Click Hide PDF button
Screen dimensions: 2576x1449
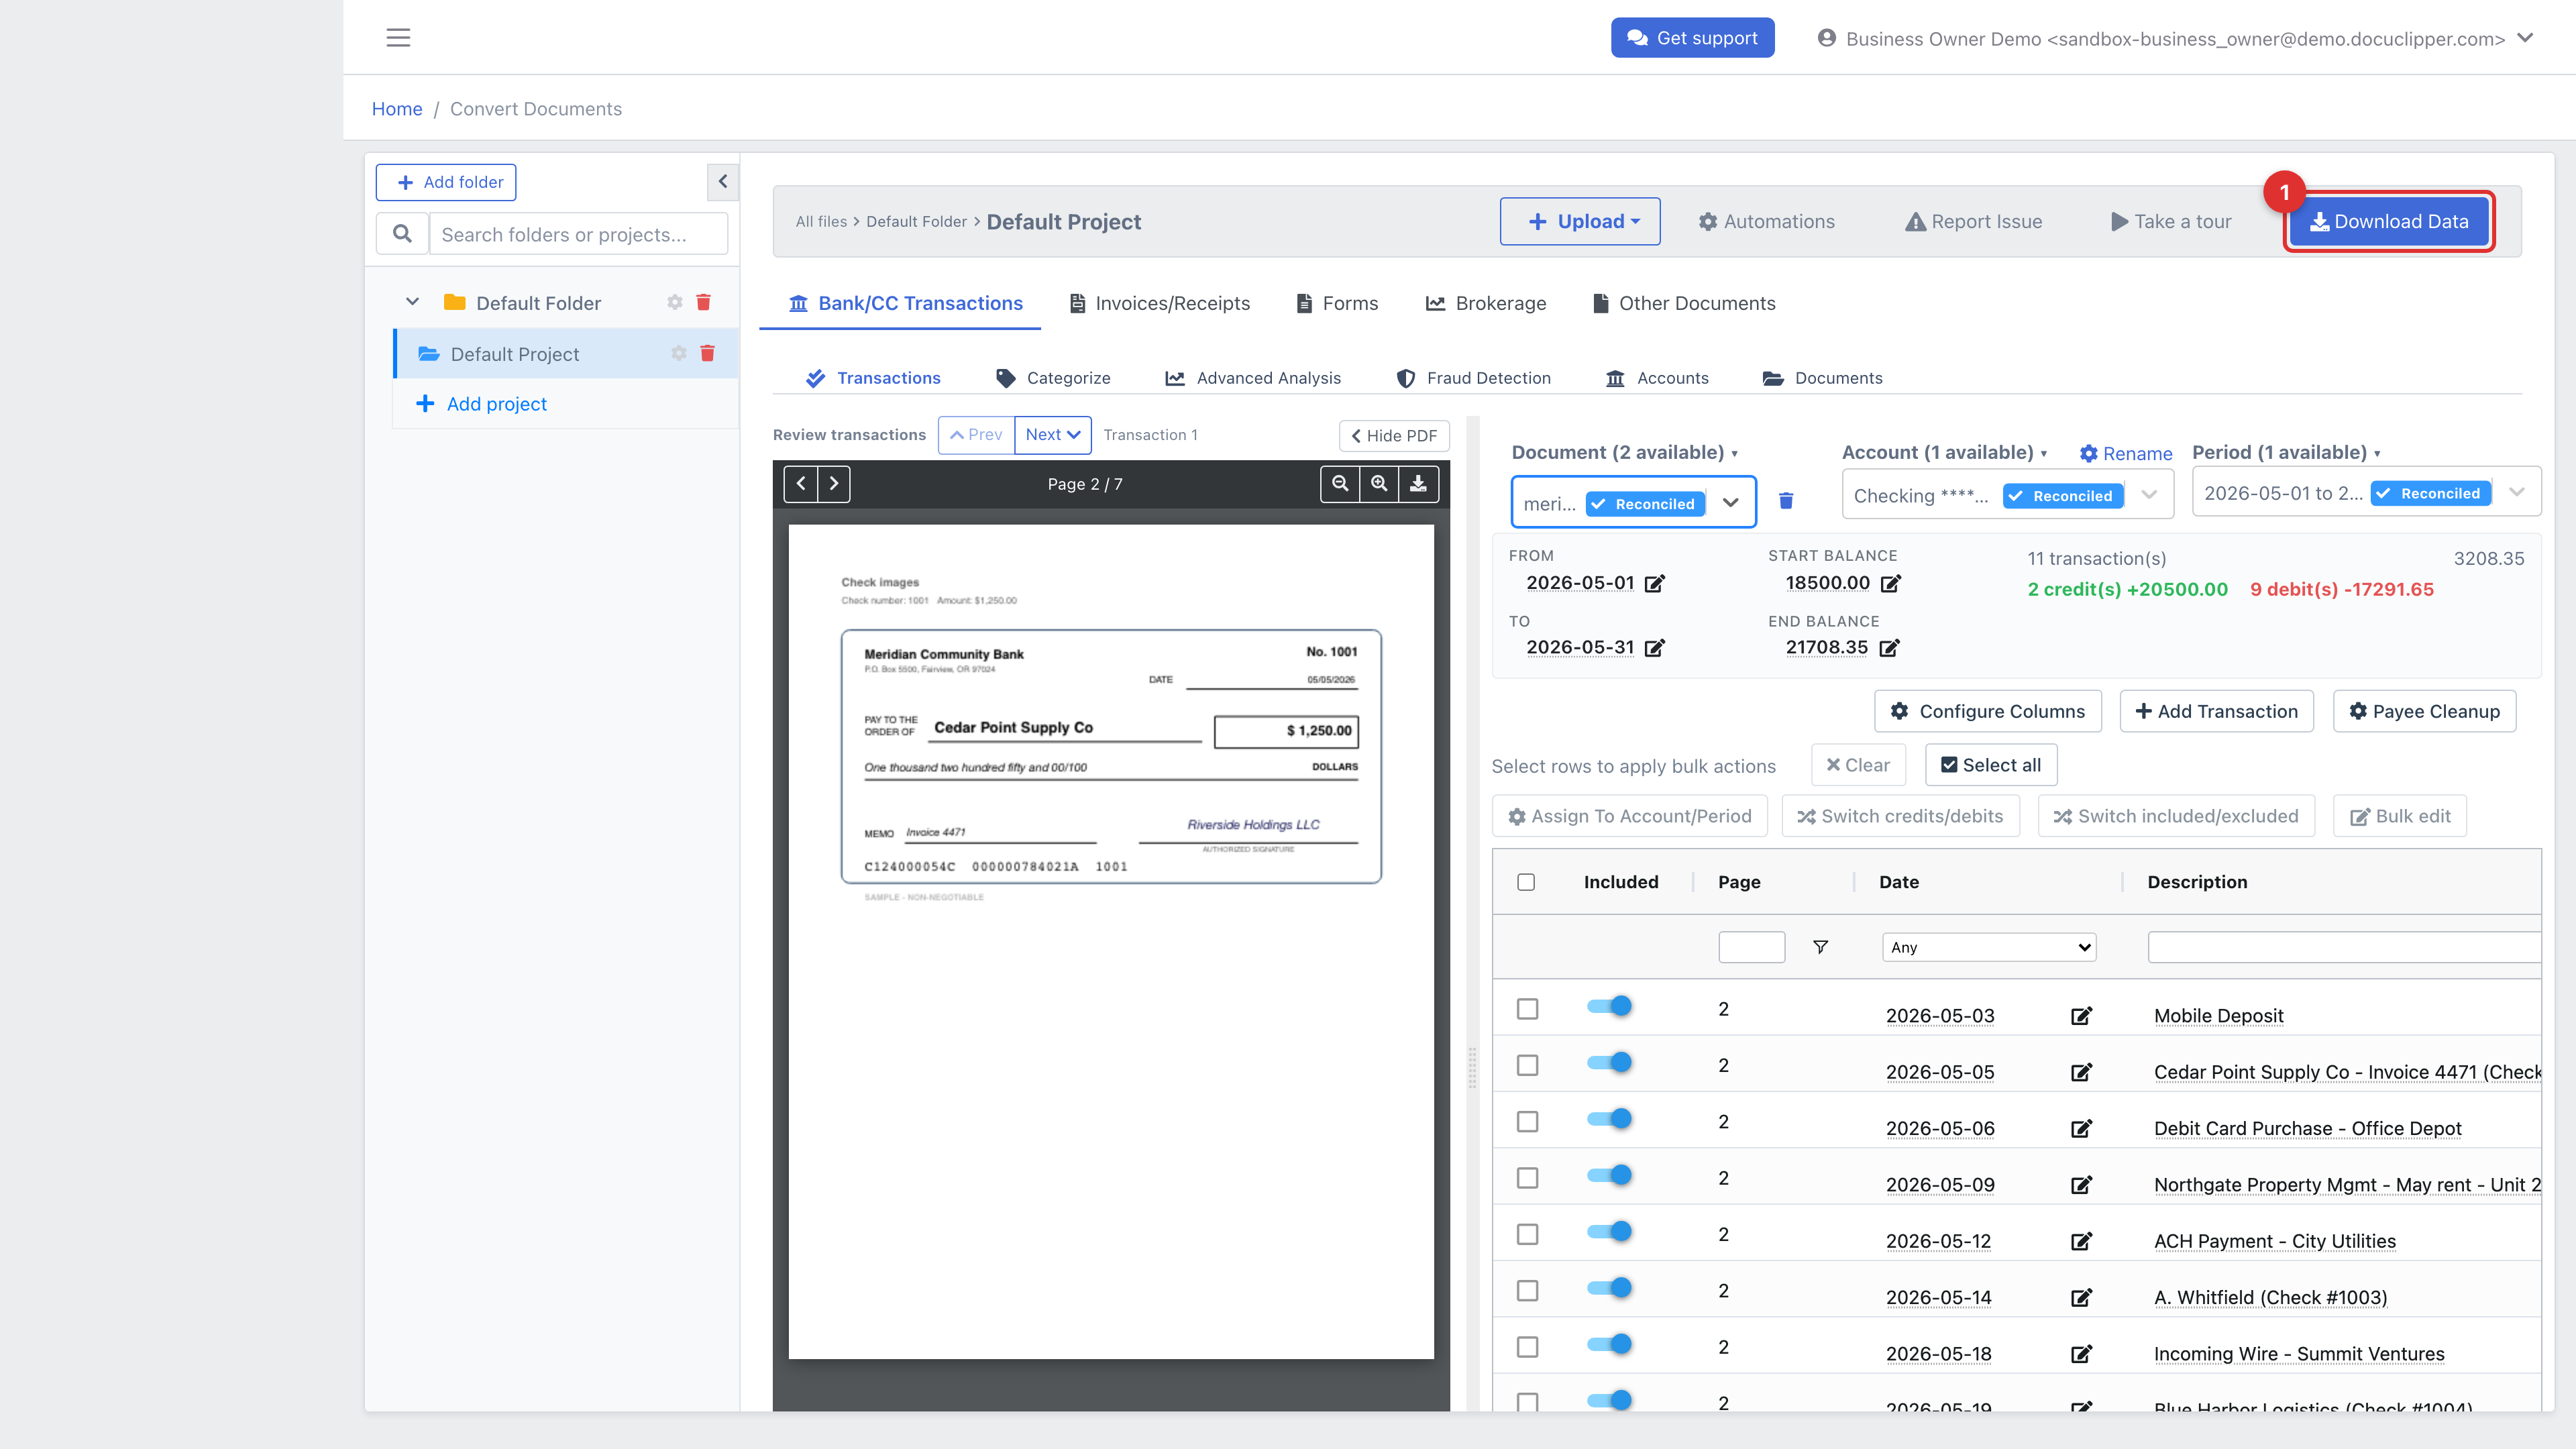point(1394,435)
